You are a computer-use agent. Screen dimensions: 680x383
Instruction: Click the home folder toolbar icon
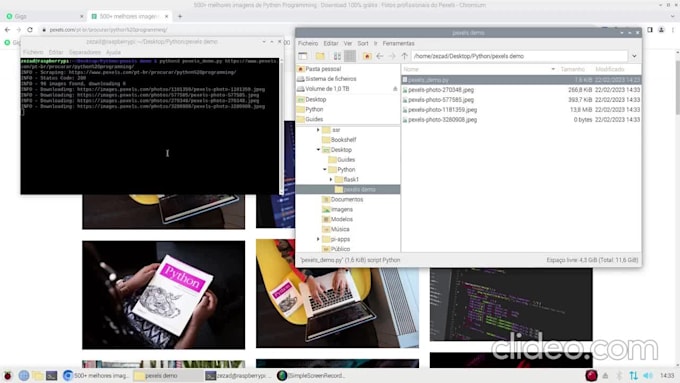[367, 56]
